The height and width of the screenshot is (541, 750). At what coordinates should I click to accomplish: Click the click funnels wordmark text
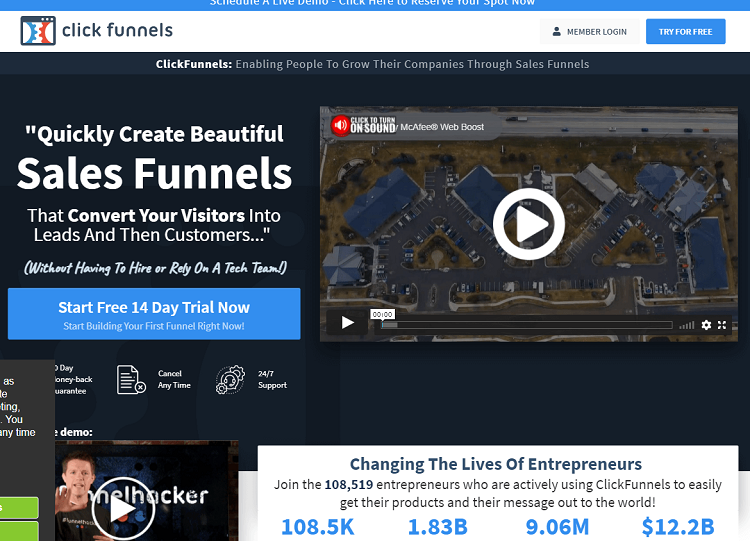(117, 30)
